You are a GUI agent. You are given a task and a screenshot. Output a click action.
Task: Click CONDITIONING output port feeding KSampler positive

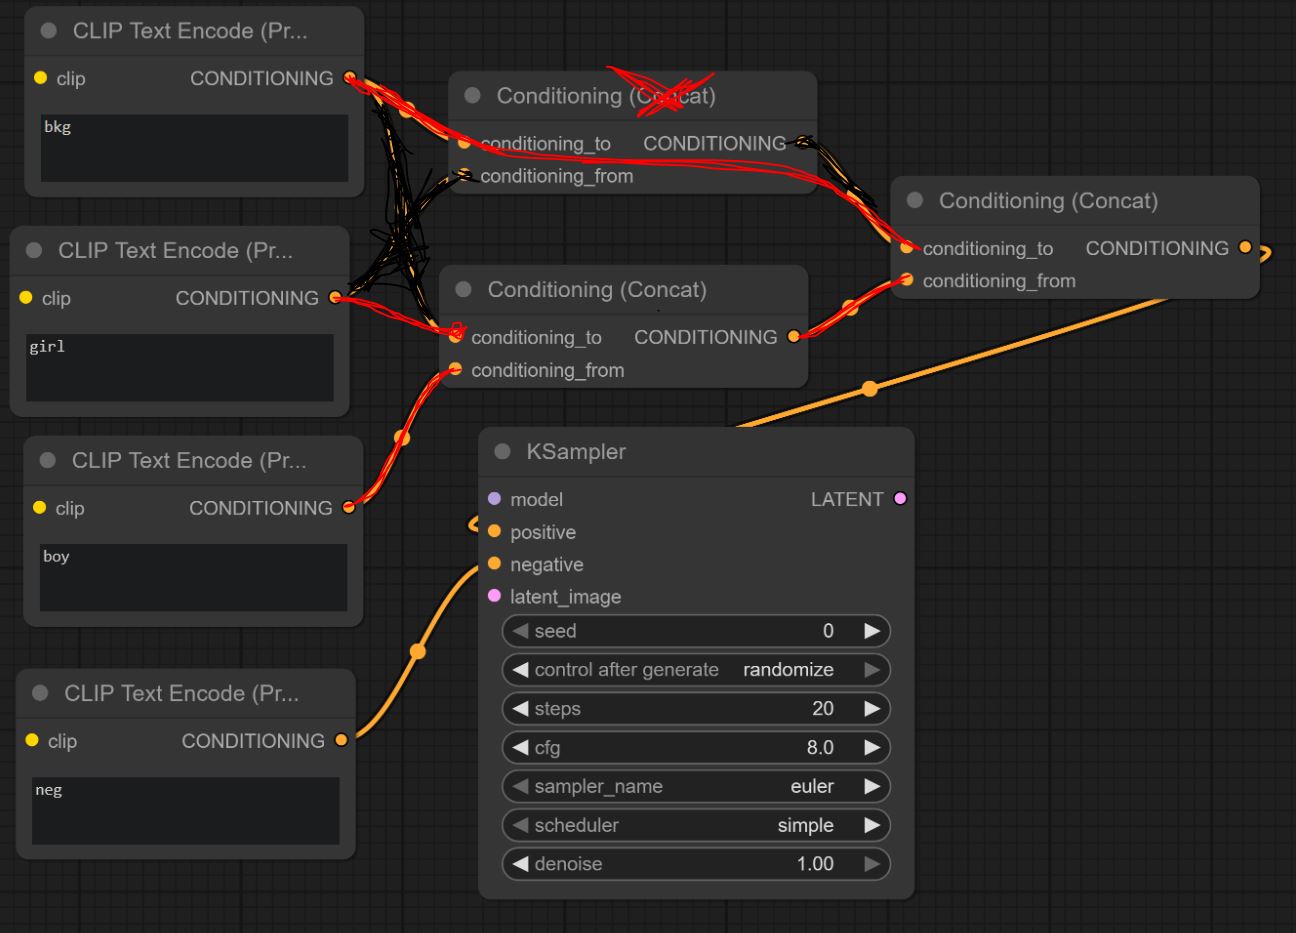pyautogui.click(x=1245, y=248)
